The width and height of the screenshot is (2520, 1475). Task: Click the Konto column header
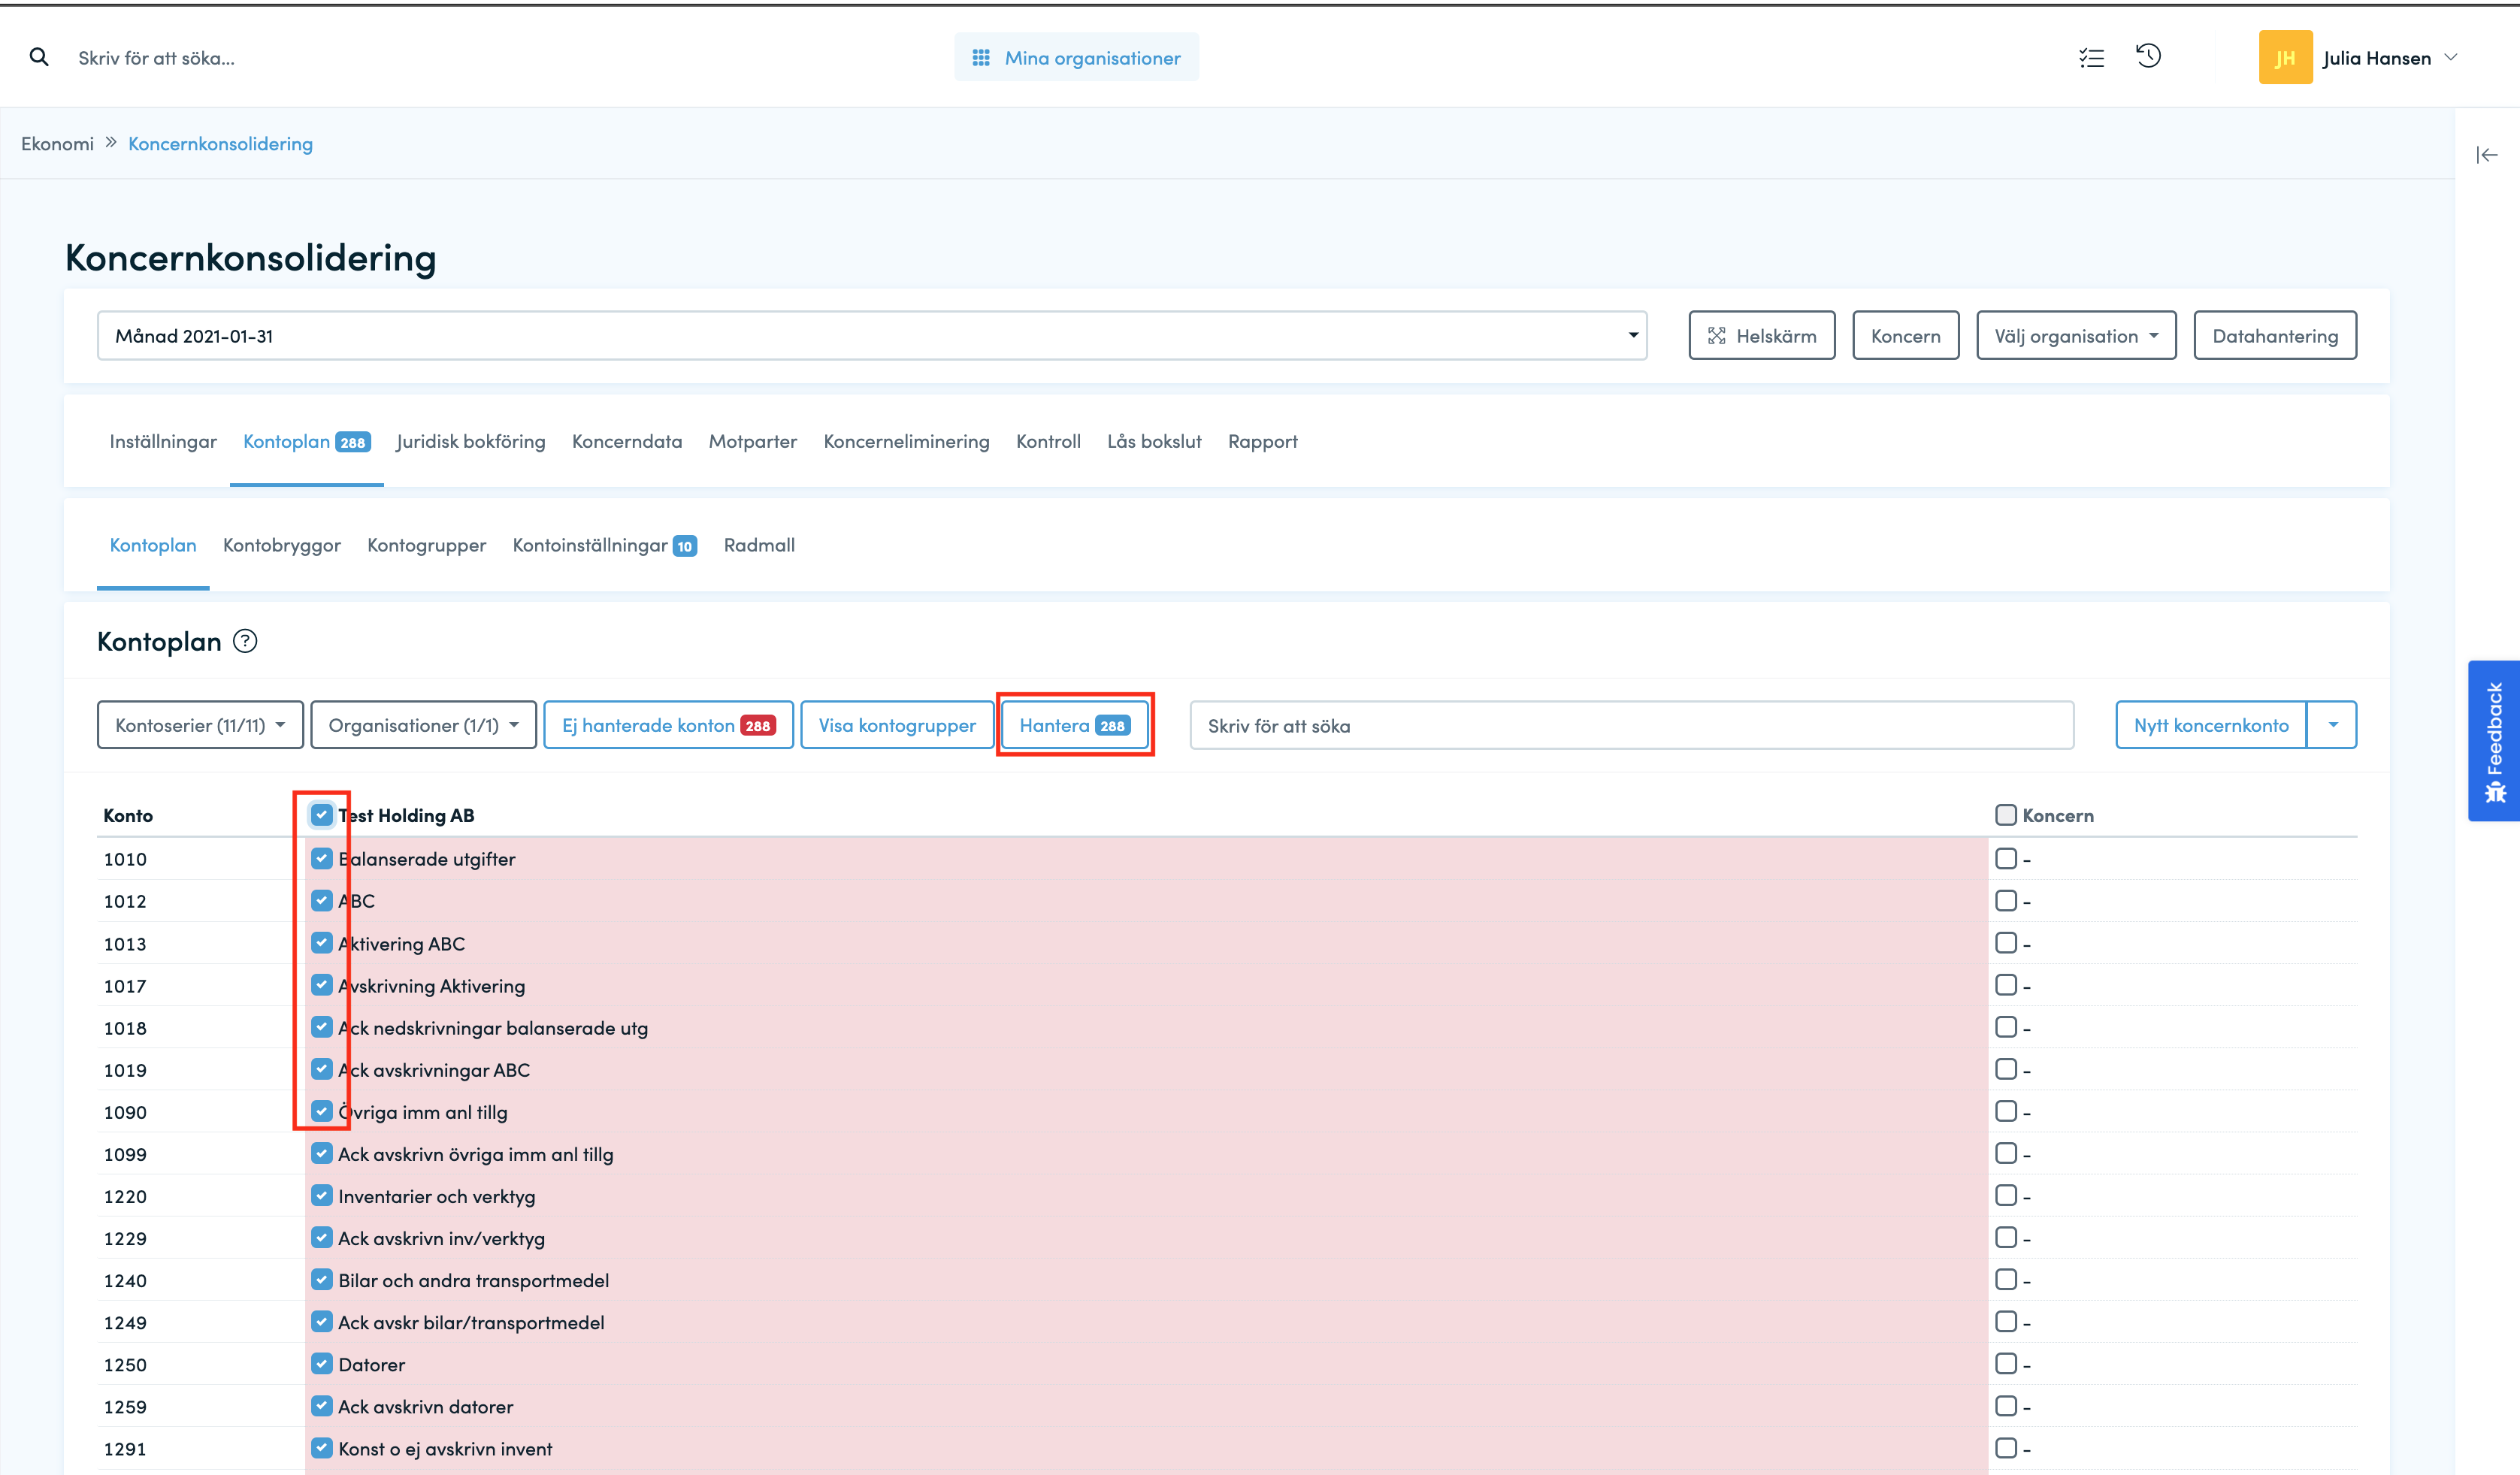click(128, 815)
